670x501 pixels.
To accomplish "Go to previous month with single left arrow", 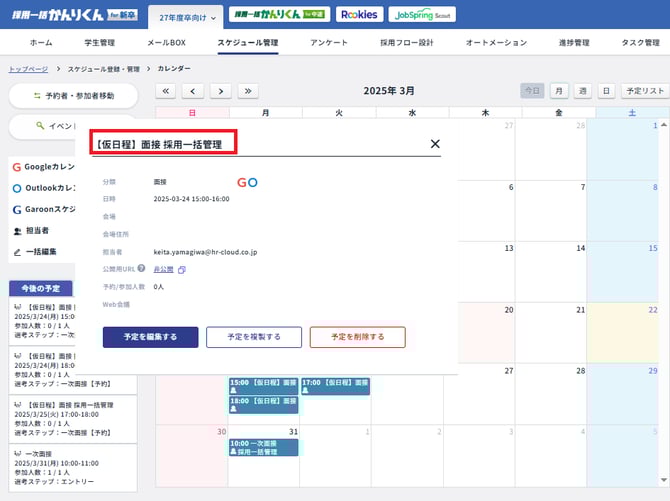I will coord(194,91).
